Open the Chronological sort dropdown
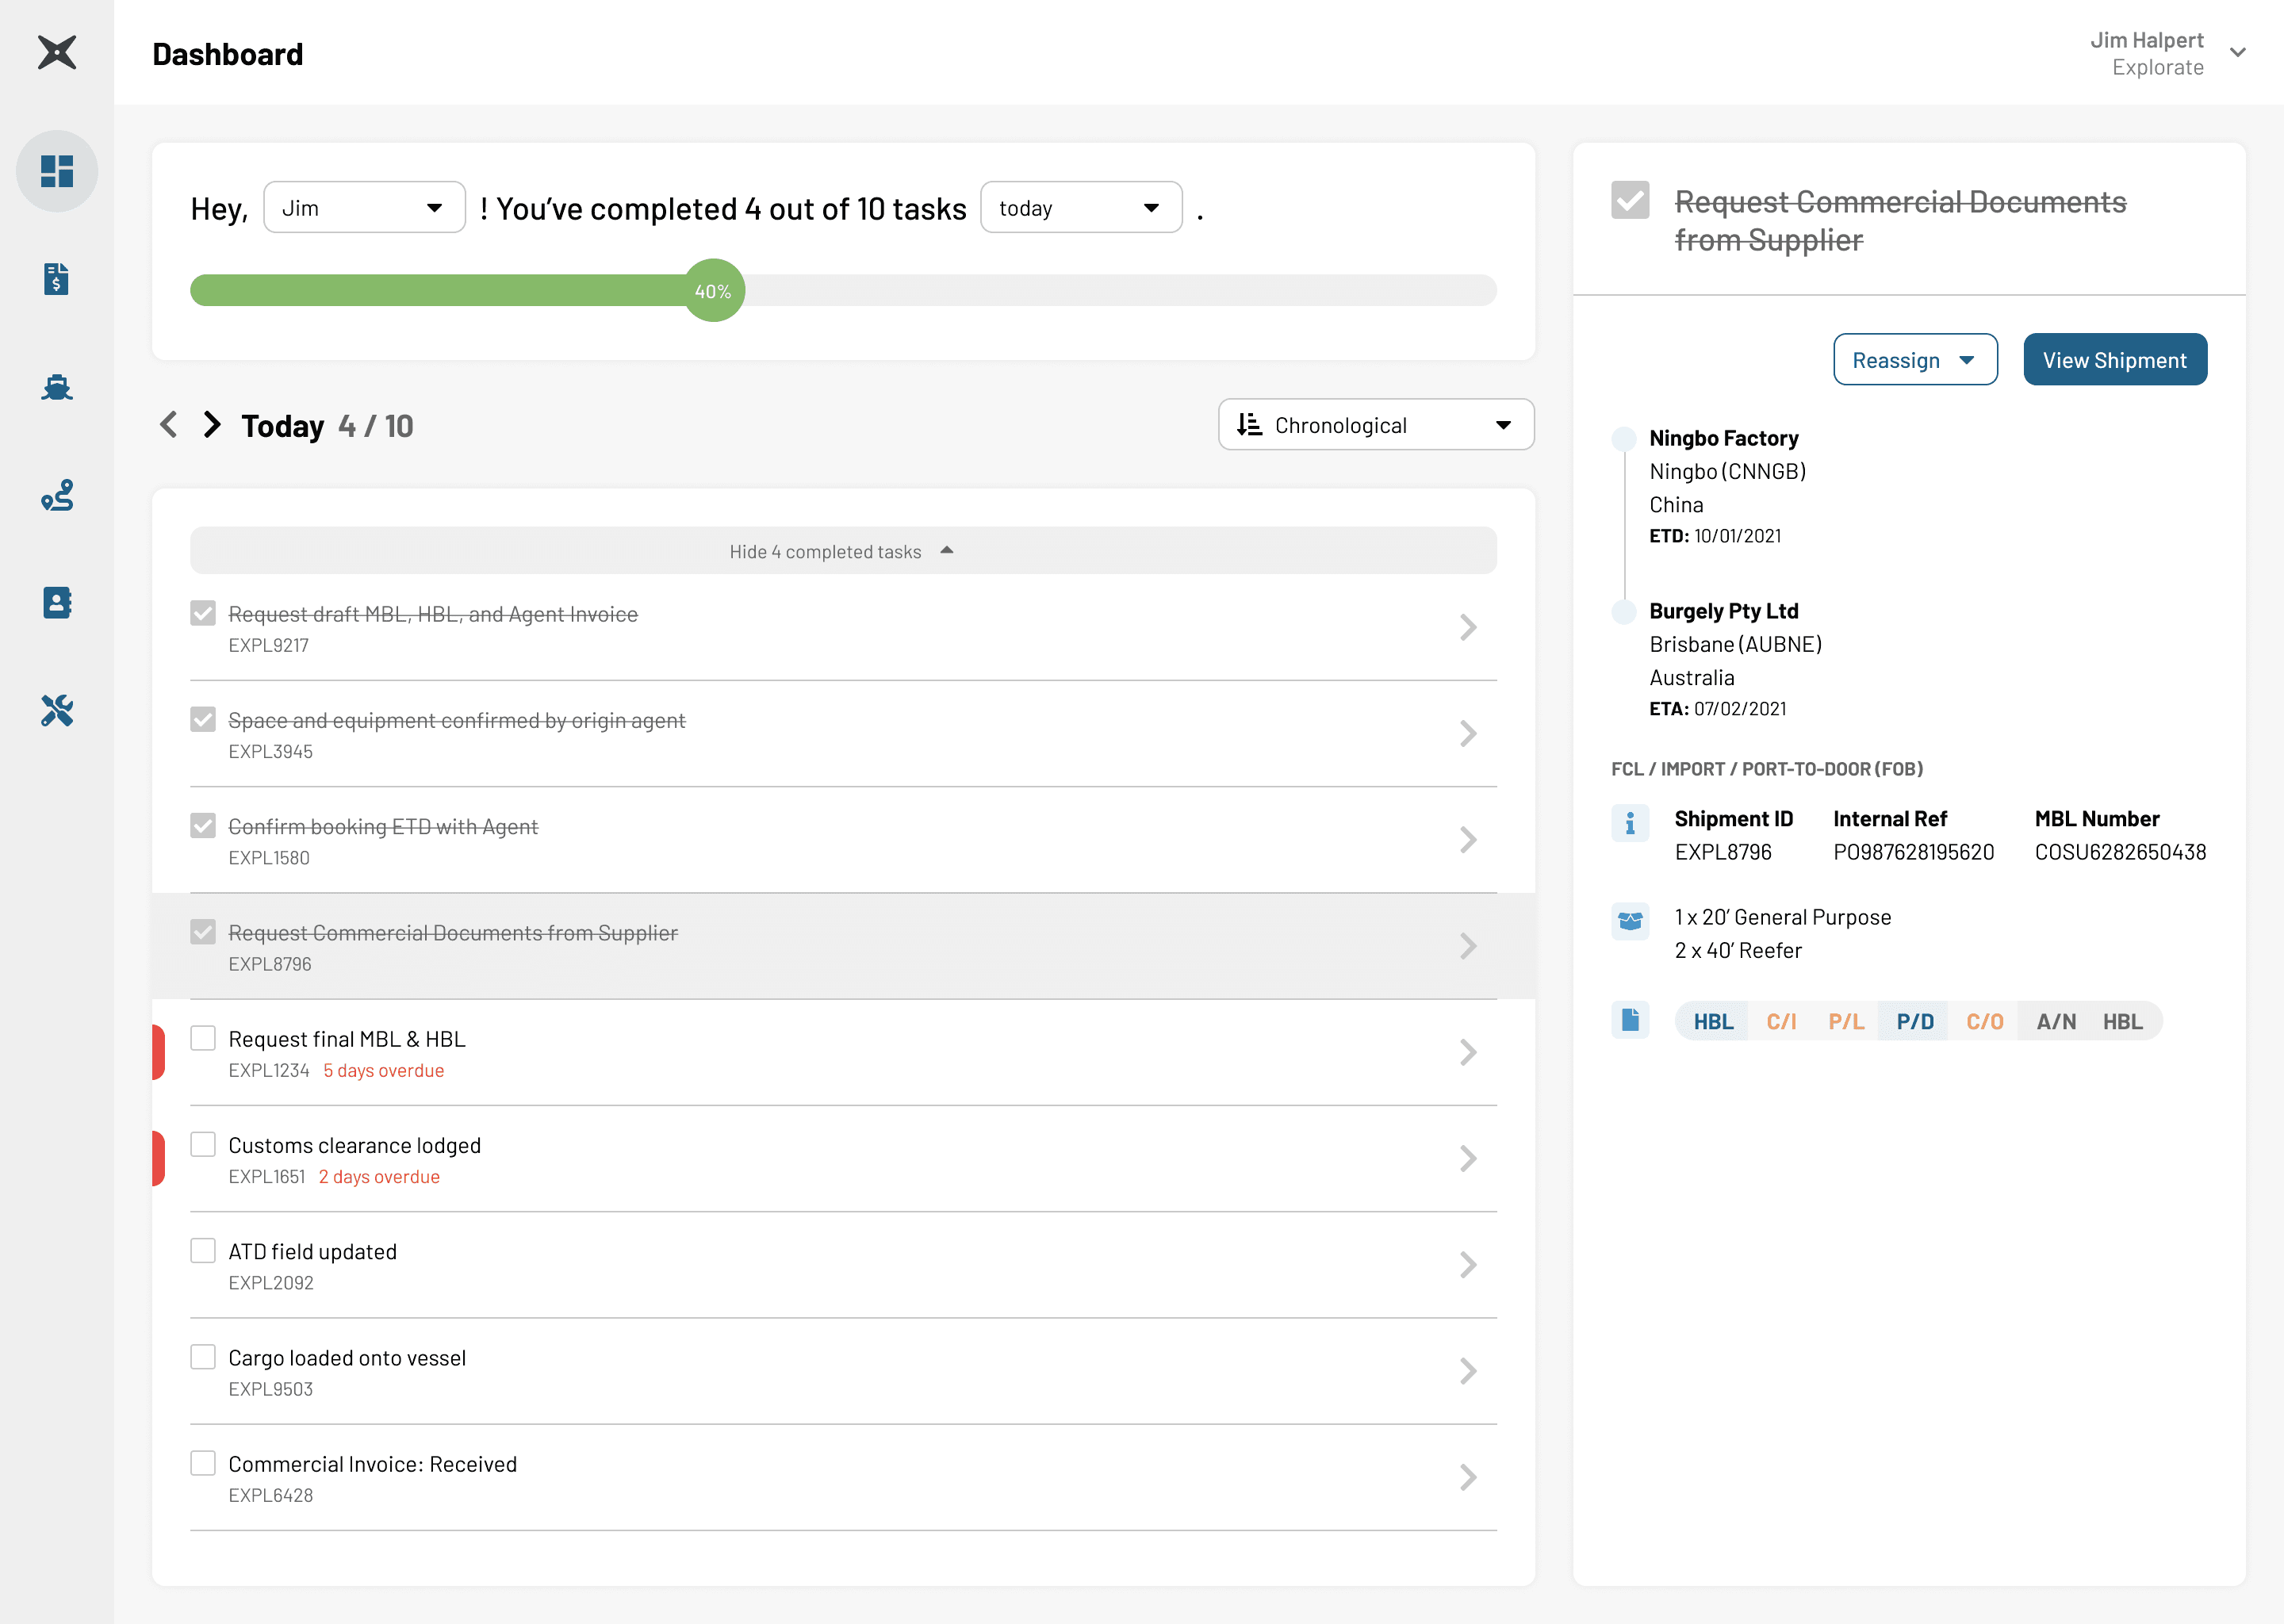 pyautogui.click(x=1375, y=425)
